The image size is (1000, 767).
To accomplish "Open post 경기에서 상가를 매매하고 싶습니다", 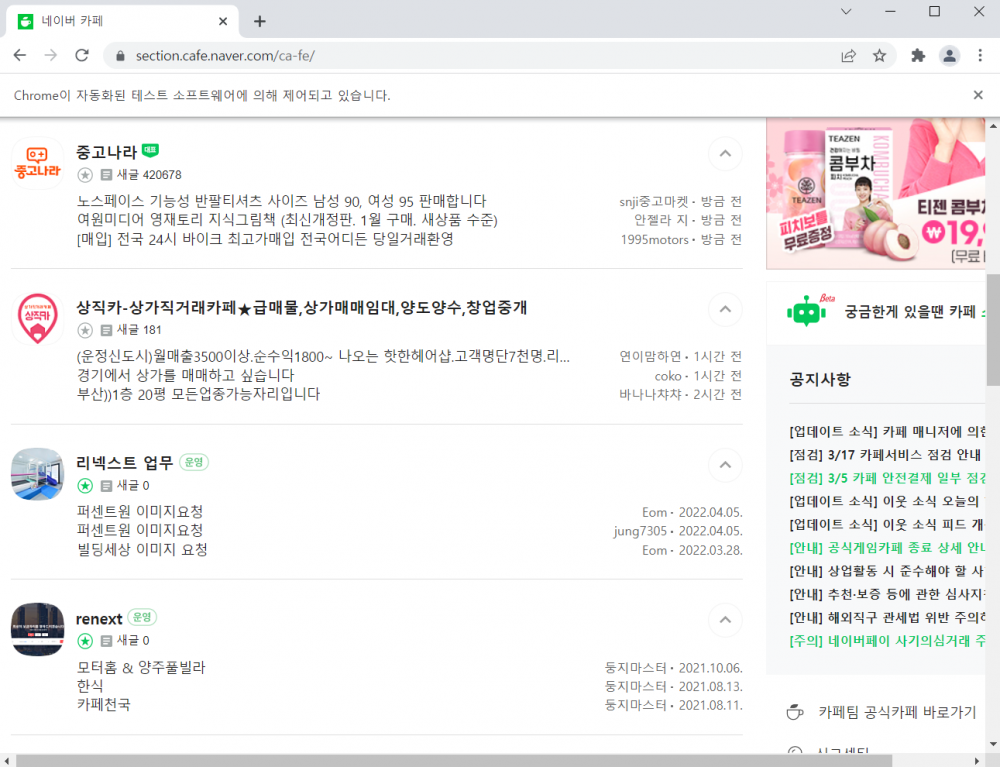I will pos(186,376).
